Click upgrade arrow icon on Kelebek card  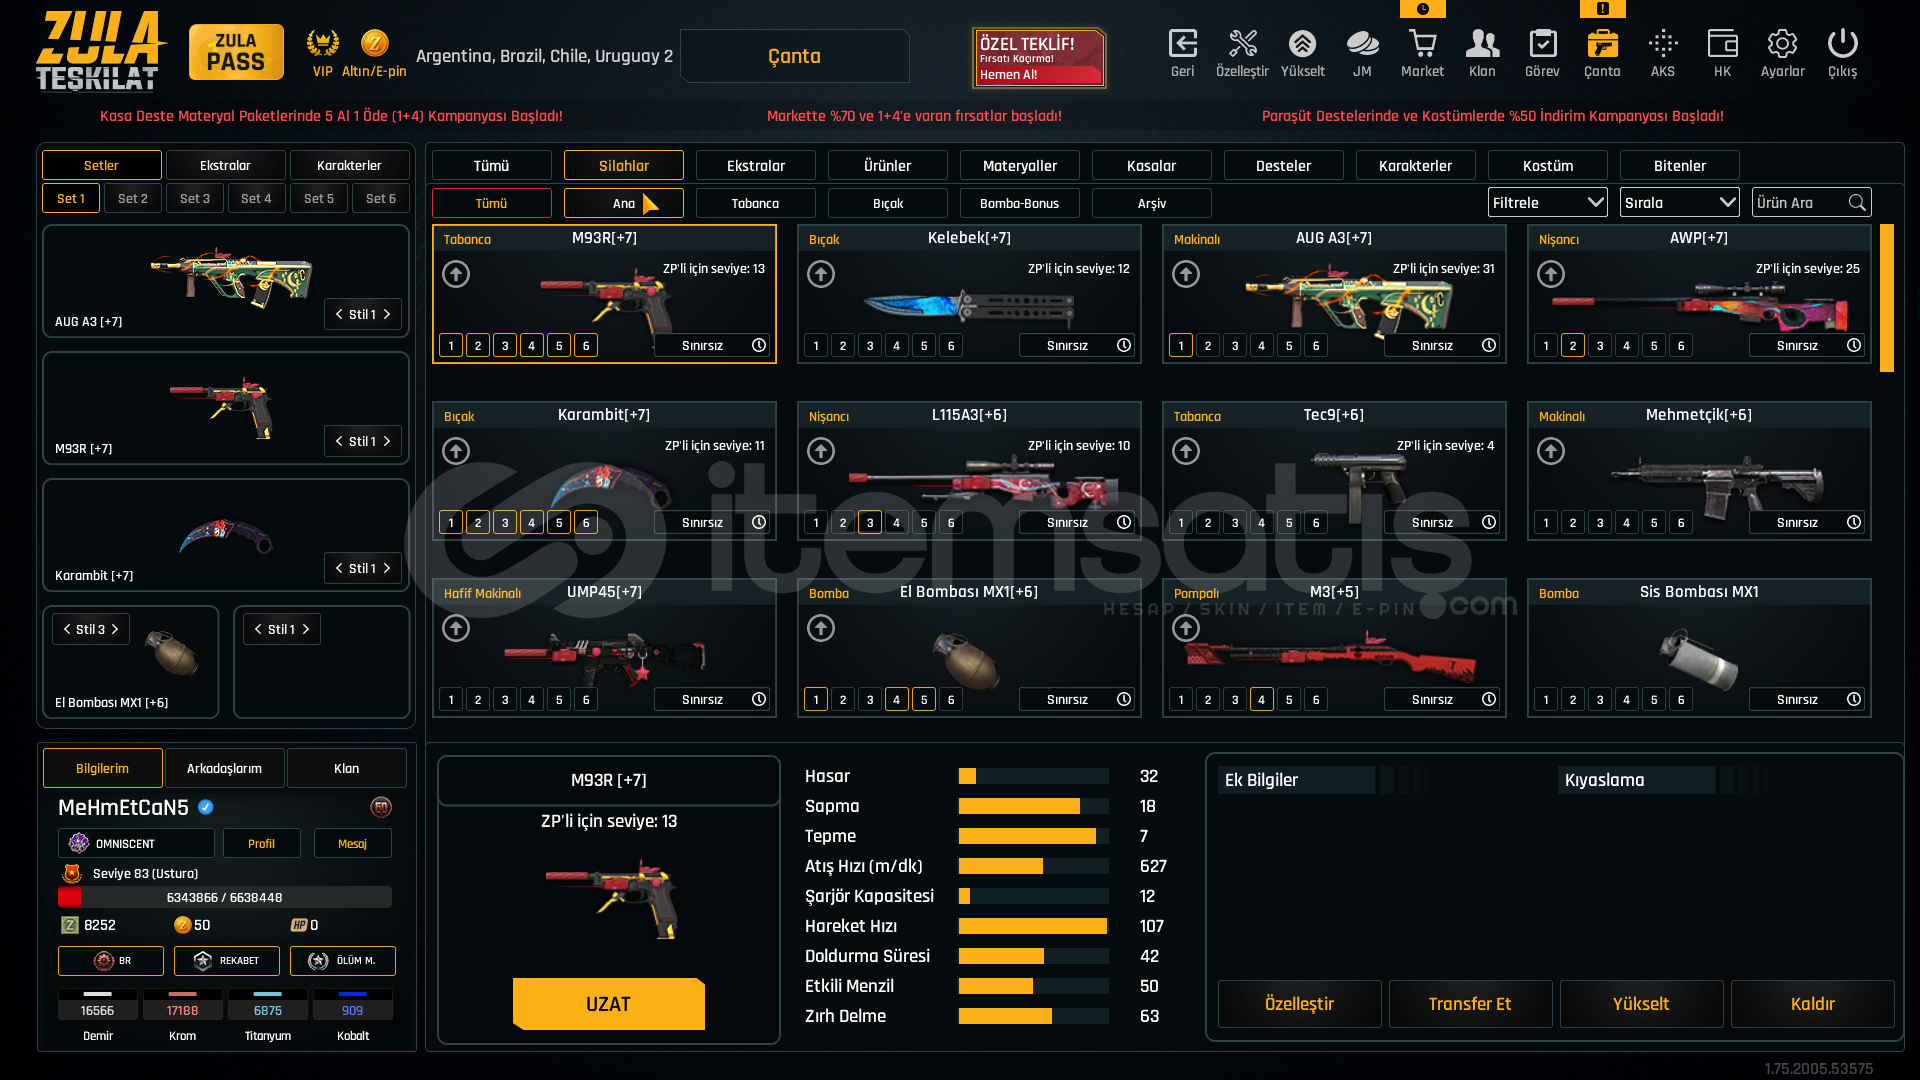pos(821,274)
